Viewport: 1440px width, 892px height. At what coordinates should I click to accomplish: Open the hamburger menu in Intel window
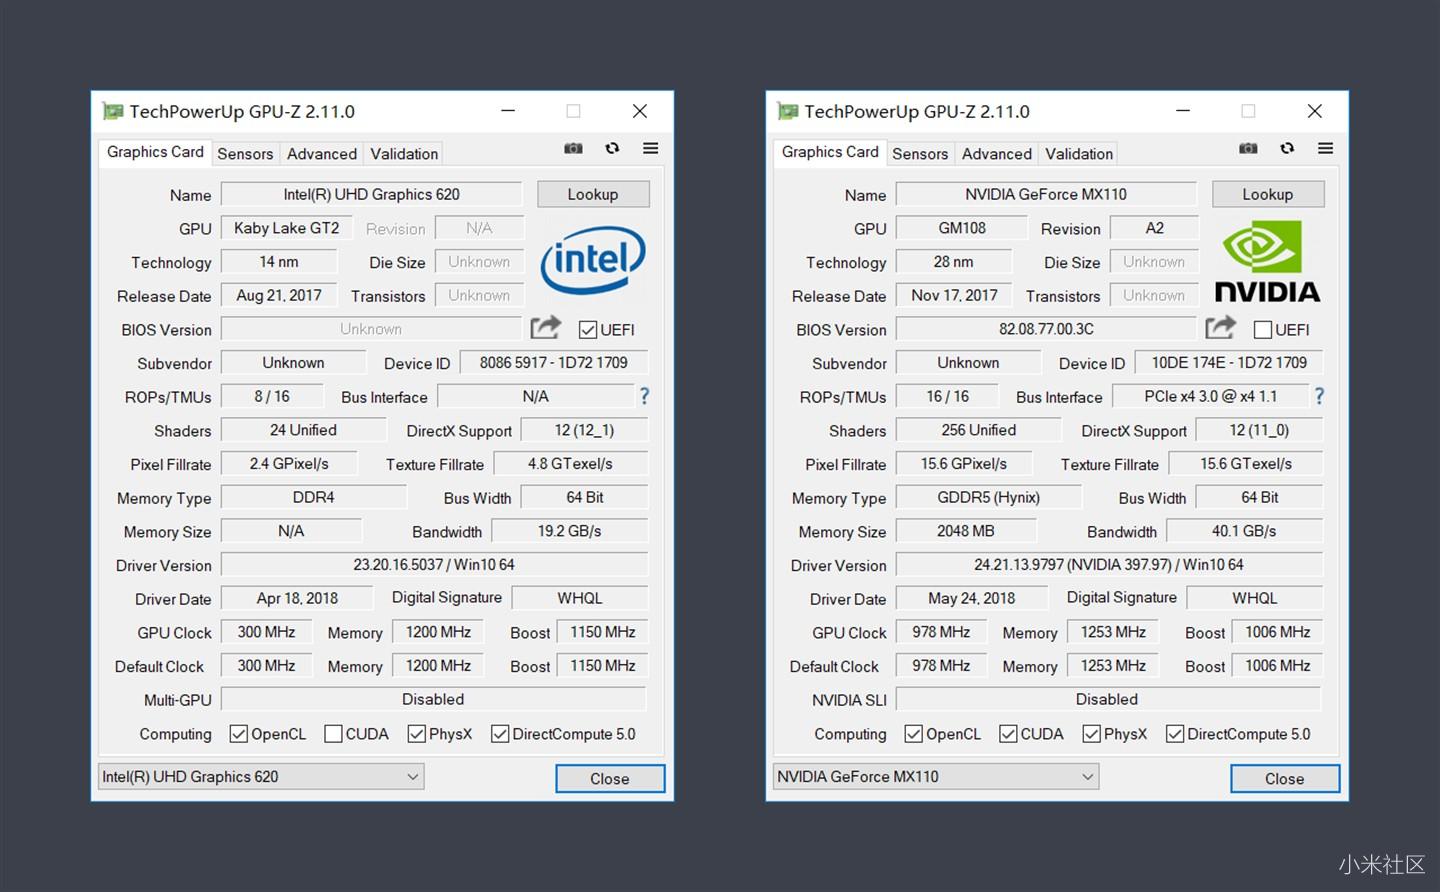[650, 148]
